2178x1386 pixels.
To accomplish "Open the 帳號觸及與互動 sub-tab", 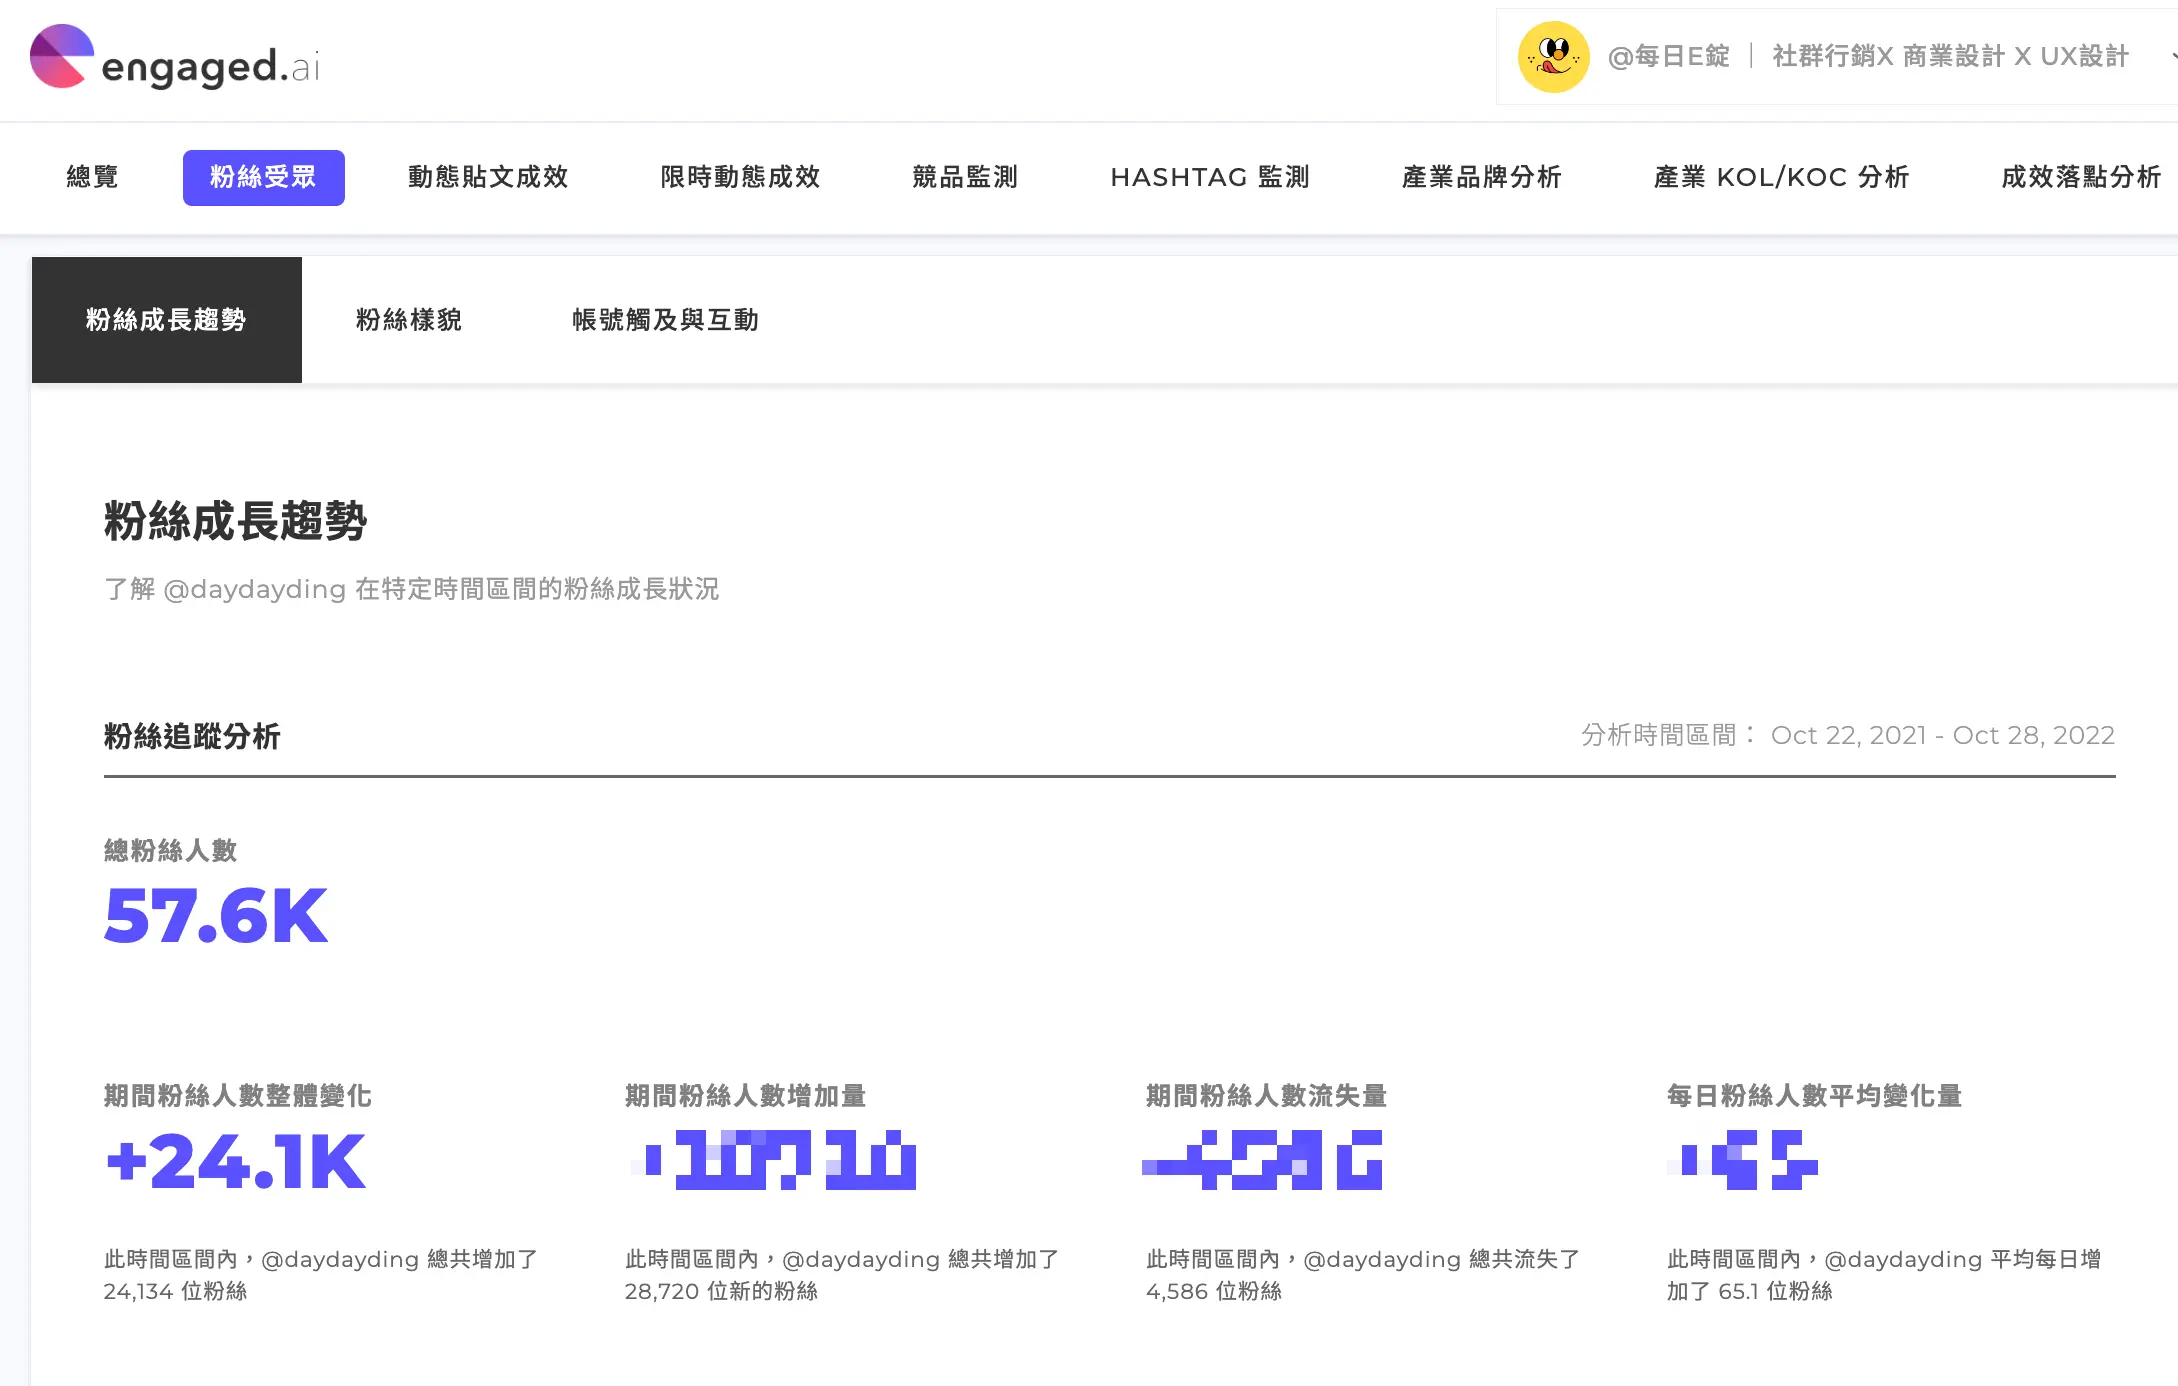I will click(665, 320).
